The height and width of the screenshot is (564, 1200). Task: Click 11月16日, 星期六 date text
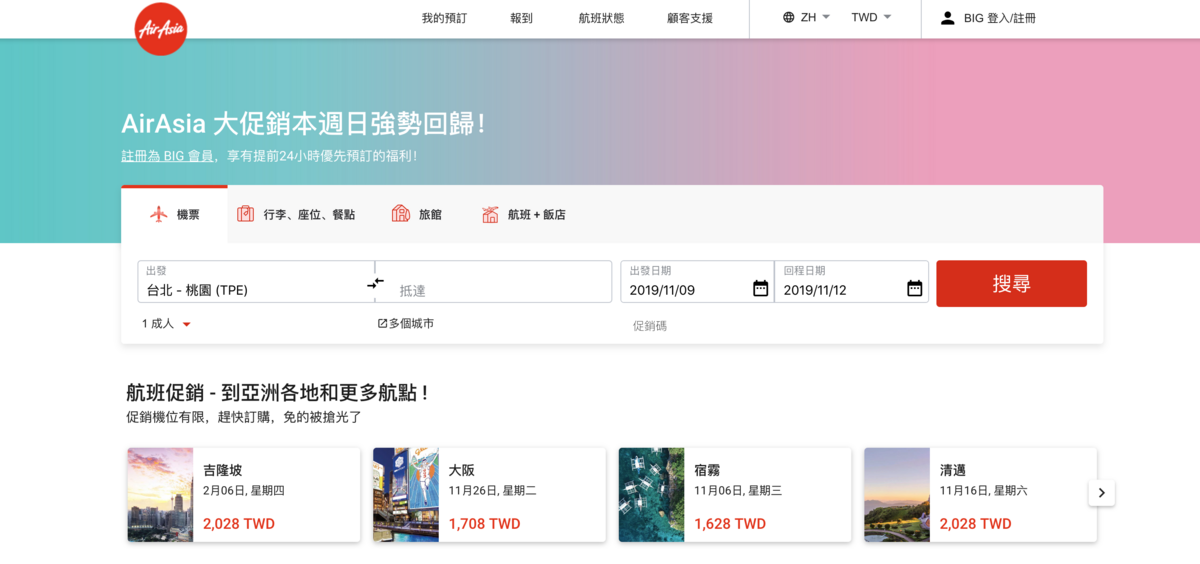[984, 491]
